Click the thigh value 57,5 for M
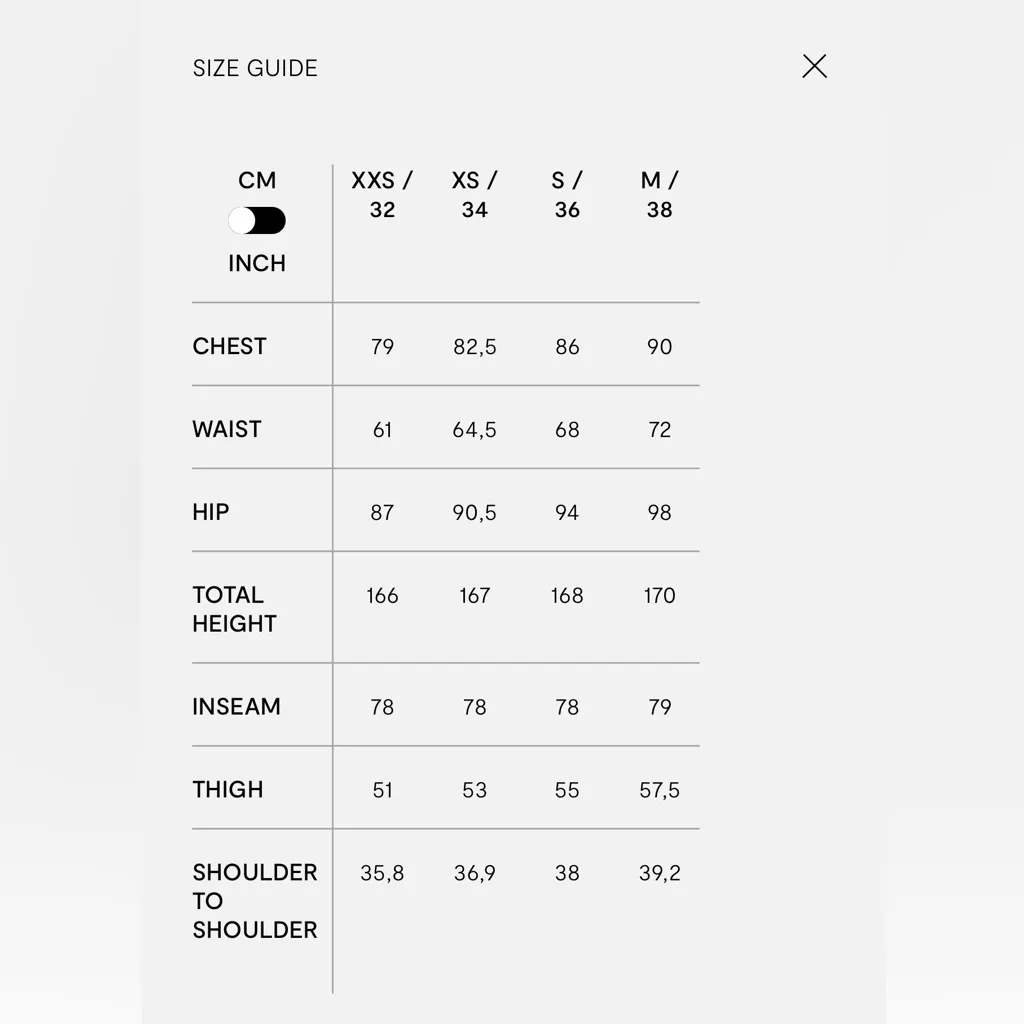 pos(659,790)
